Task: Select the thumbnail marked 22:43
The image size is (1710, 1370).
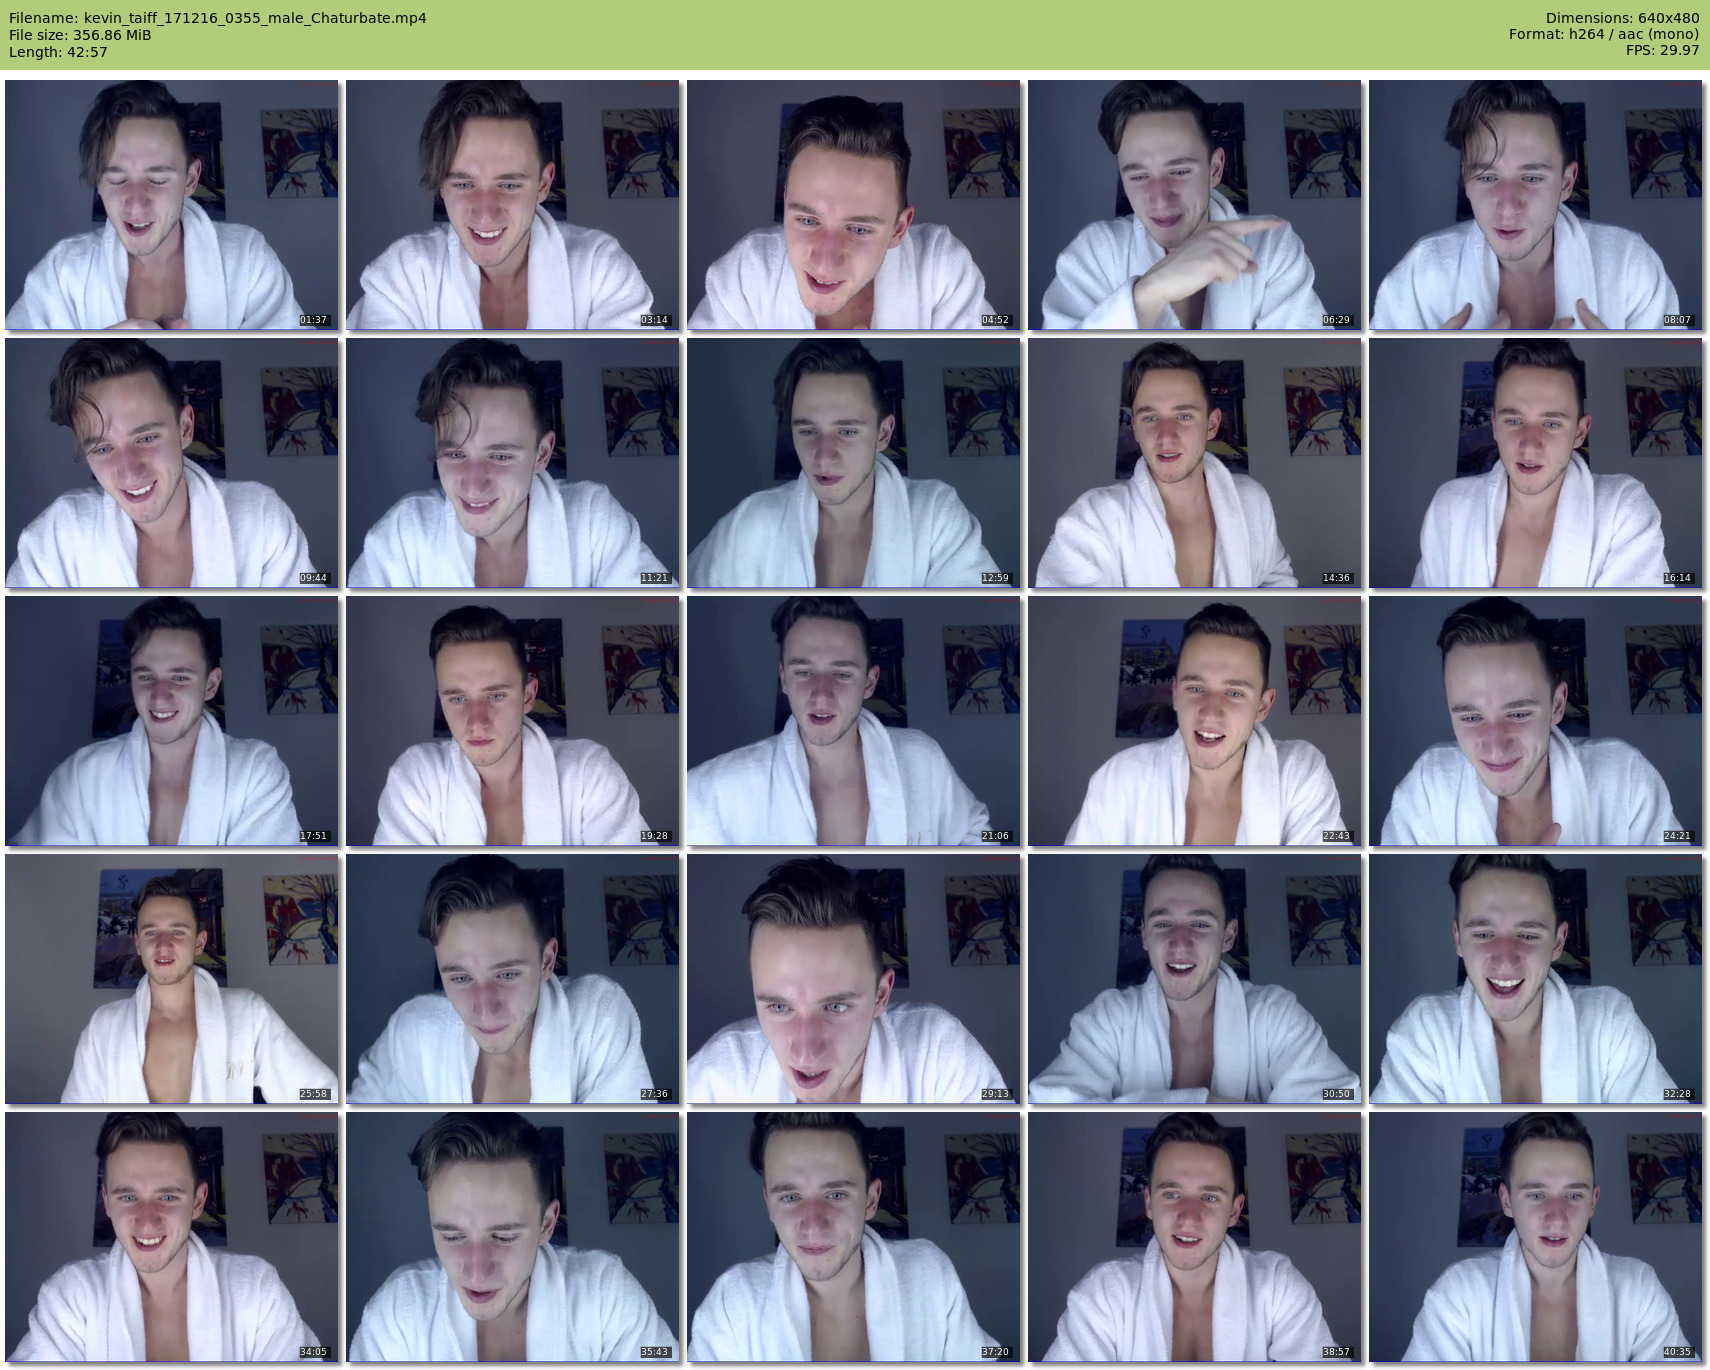Action: point(1194,720)
